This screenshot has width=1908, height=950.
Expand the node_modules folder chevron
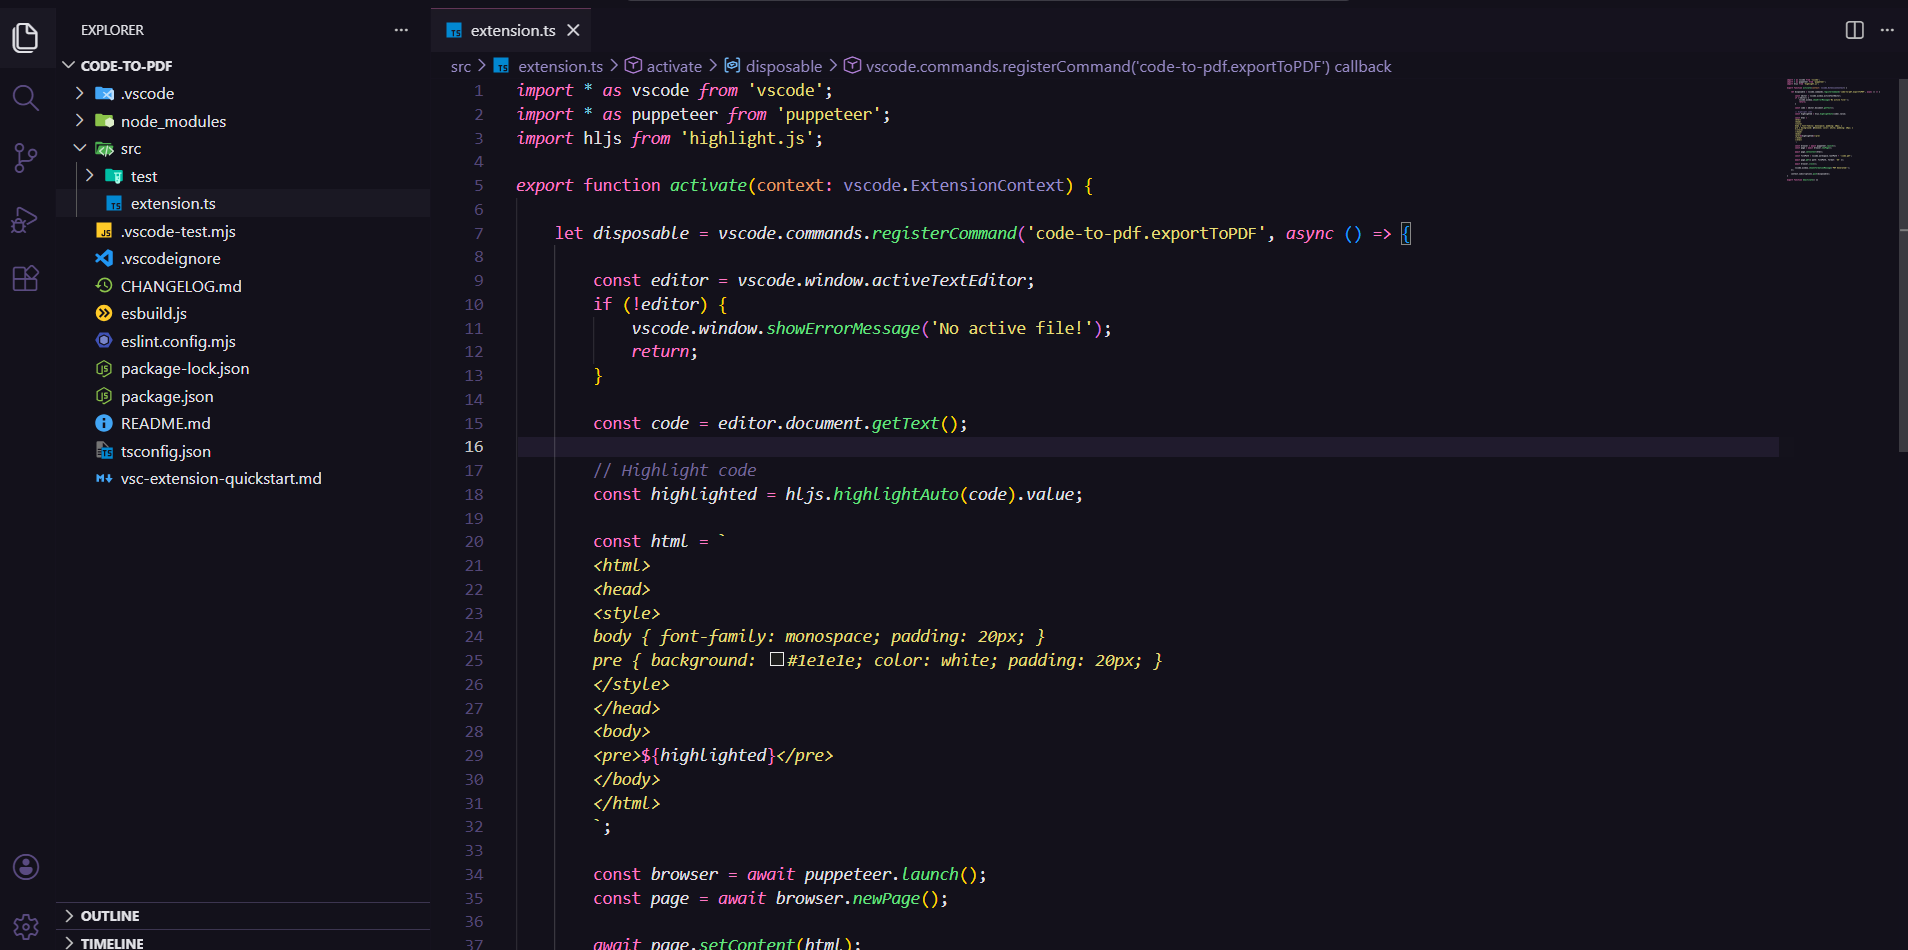tap(79, 121)
